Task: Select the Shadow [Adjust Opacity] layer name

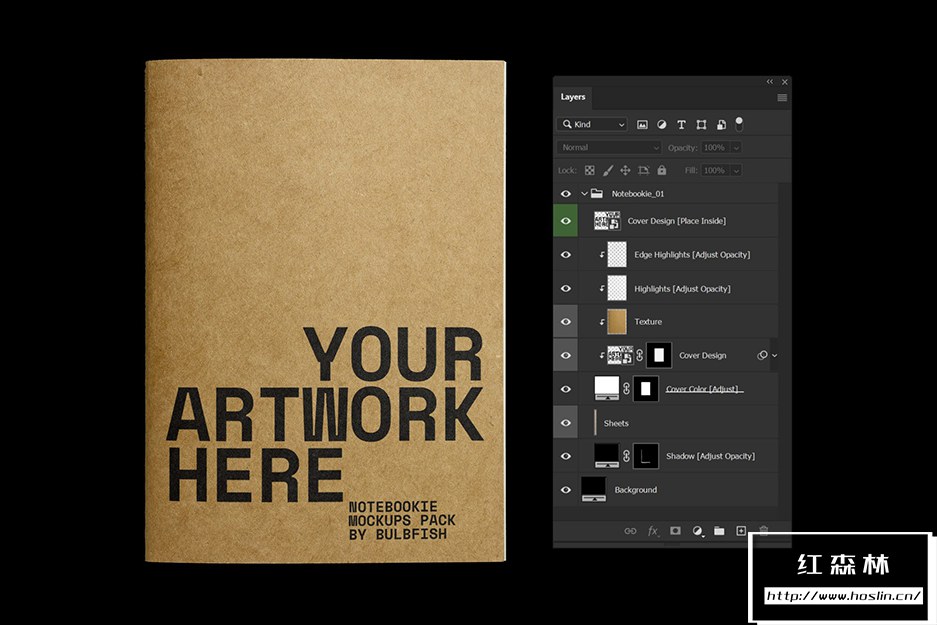Action: pyautogui.click(x=710, y=456)
